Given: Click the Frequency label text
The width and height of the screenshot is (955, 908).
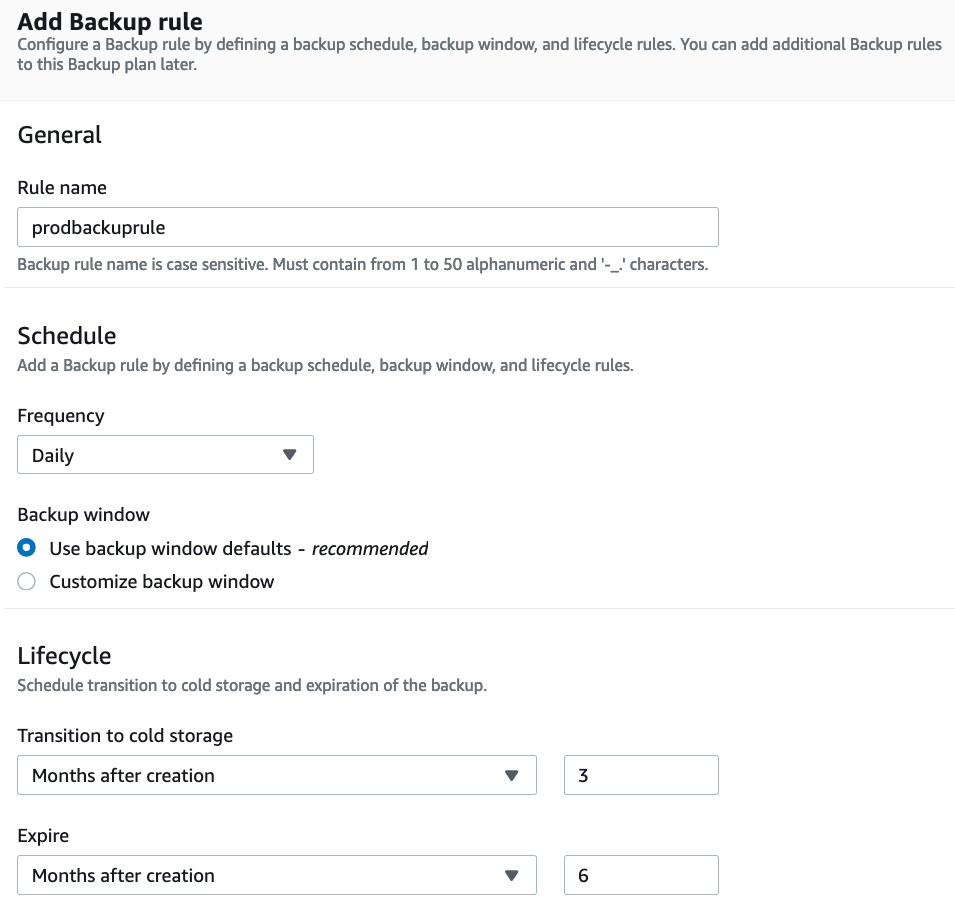Looking at the screenshot, I should click(61, 415).
